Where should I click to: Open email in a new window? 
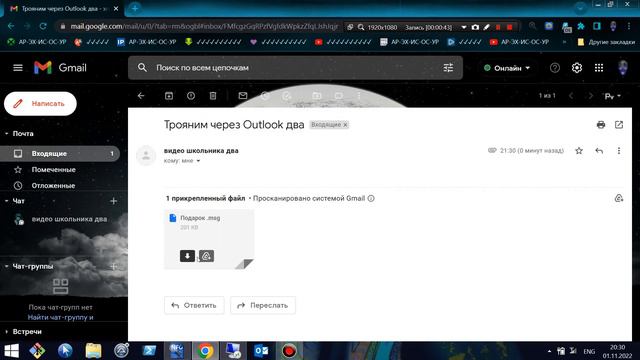coord(619,125)
